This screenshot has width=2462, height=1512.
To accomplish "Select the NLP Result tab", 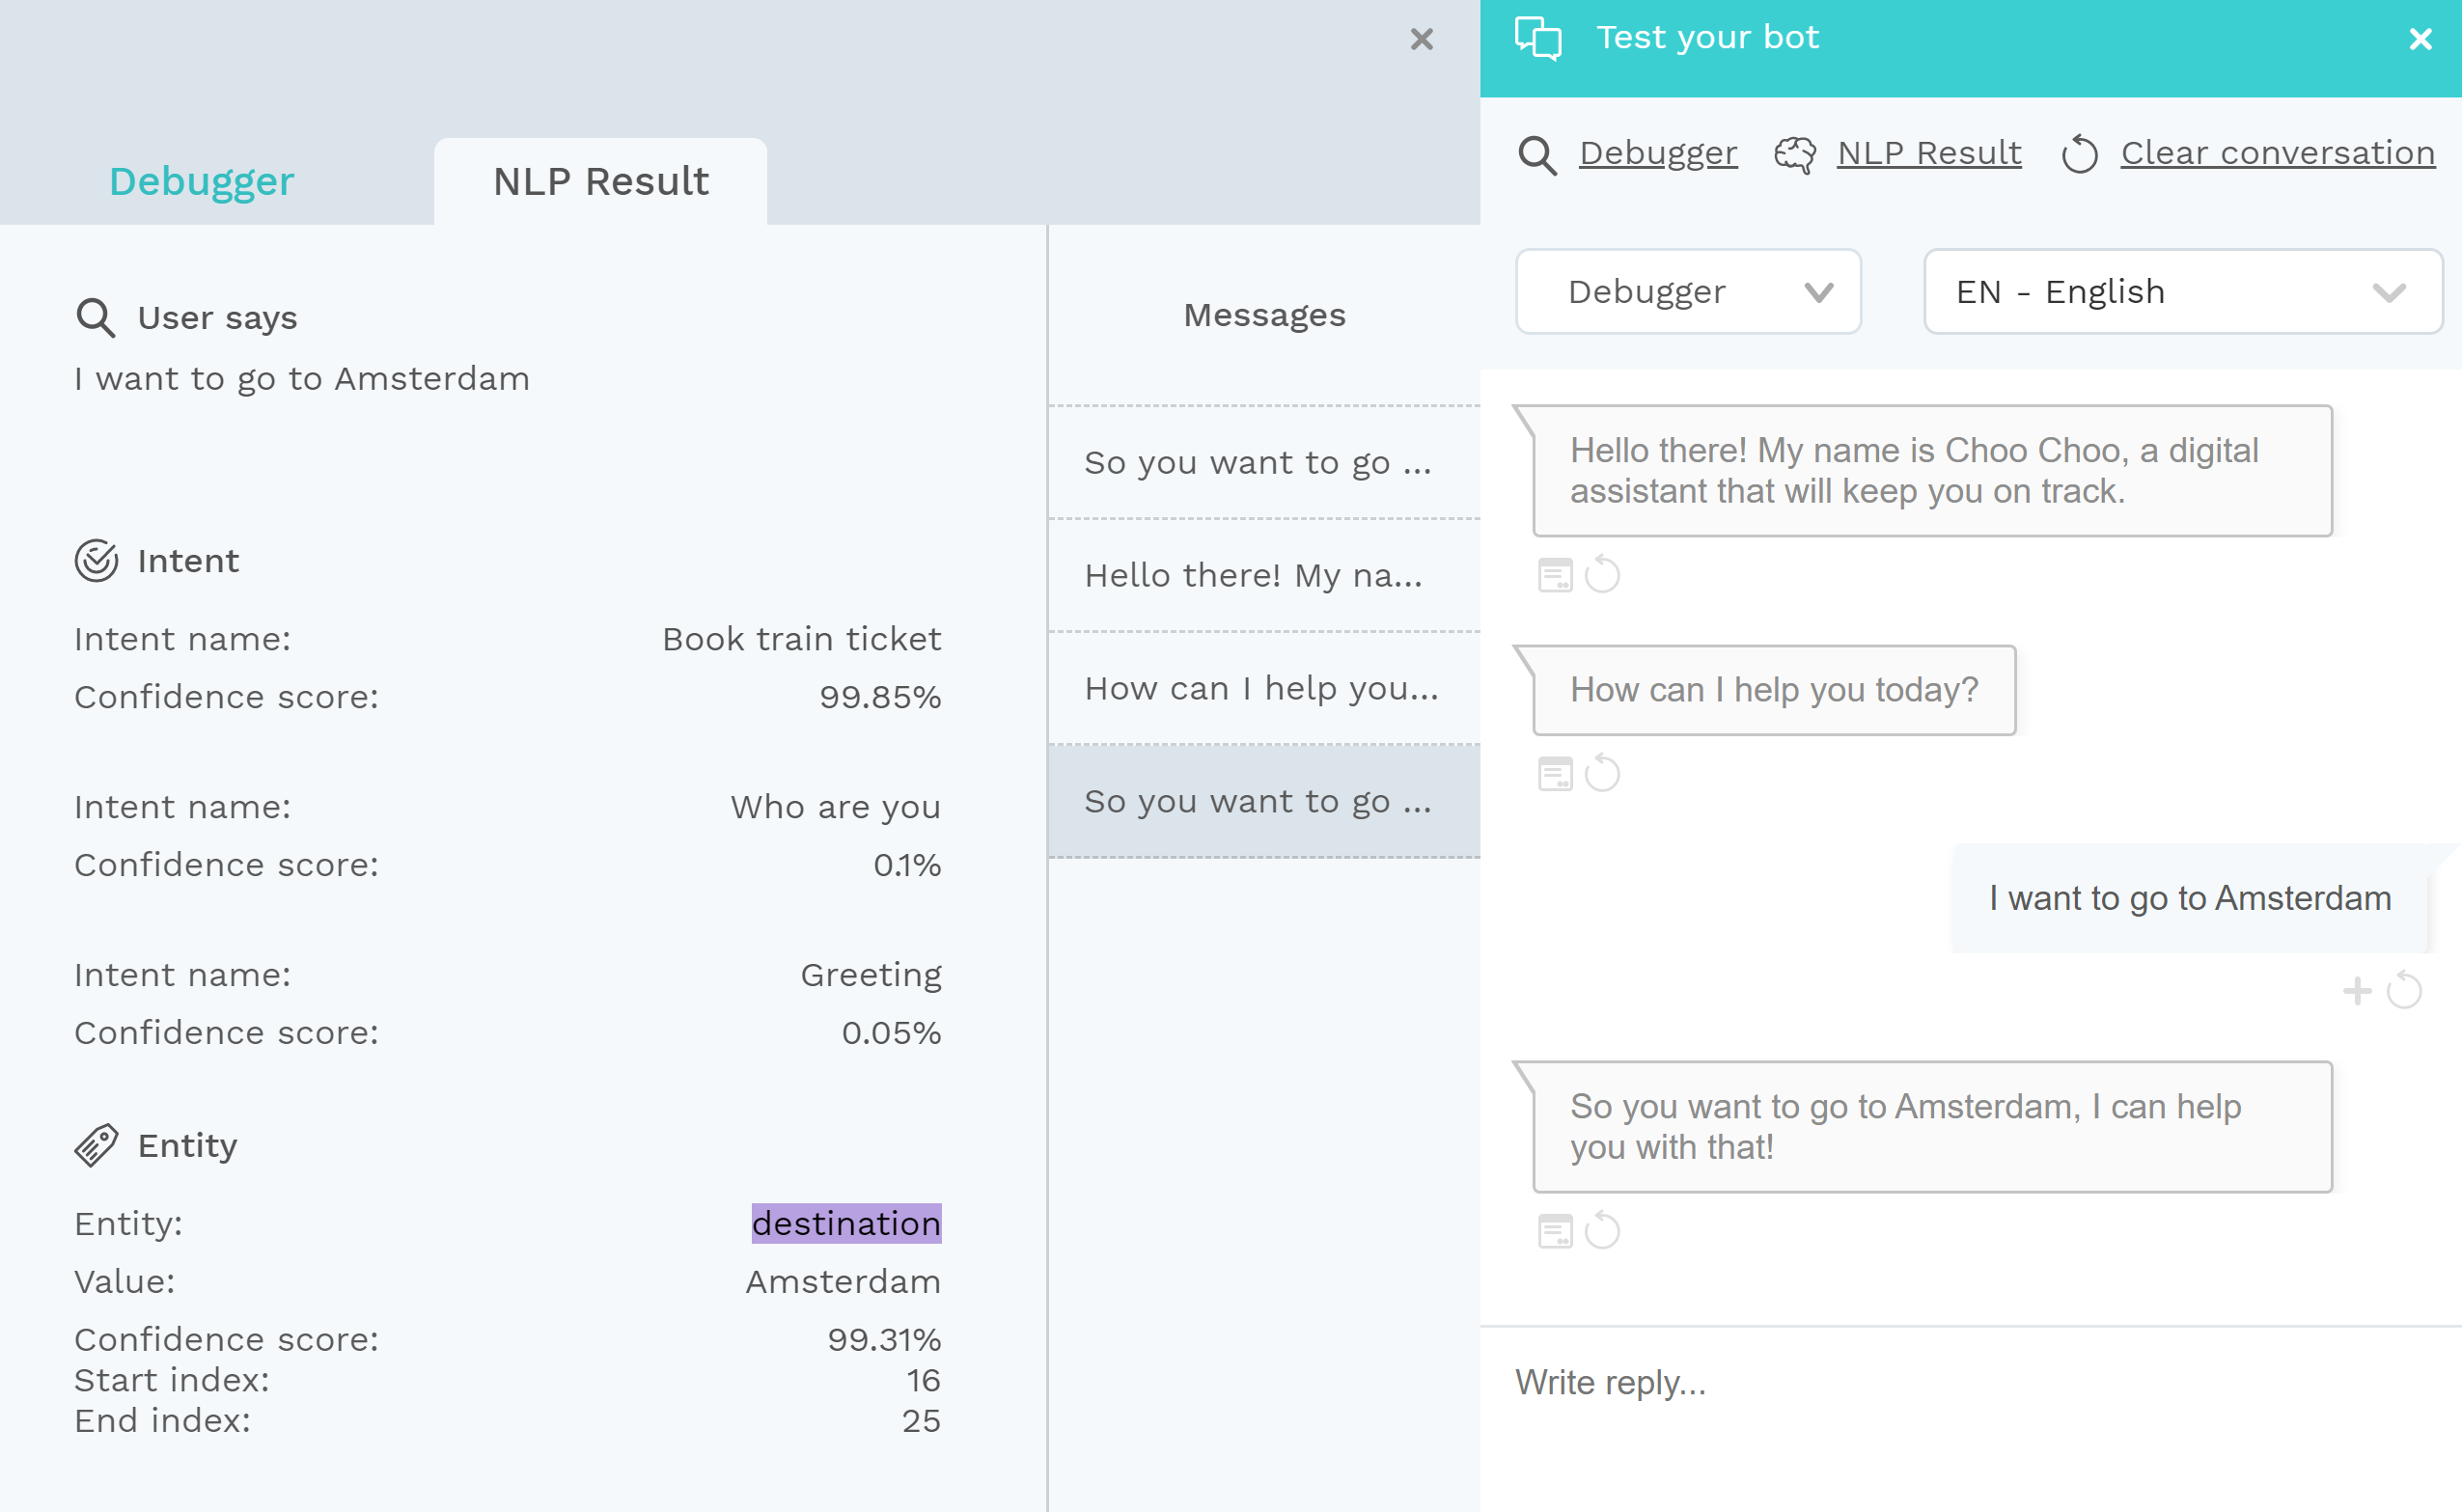I will coord(601,182).
